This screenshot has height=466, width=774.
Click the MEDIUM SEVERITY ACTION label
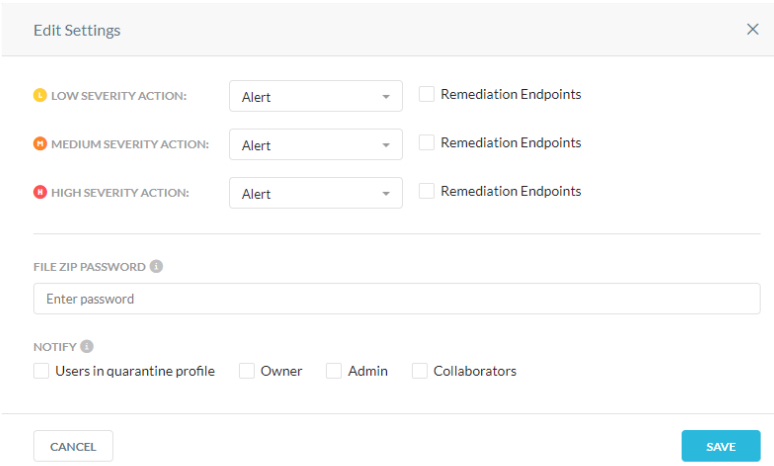tap(130, 144)
